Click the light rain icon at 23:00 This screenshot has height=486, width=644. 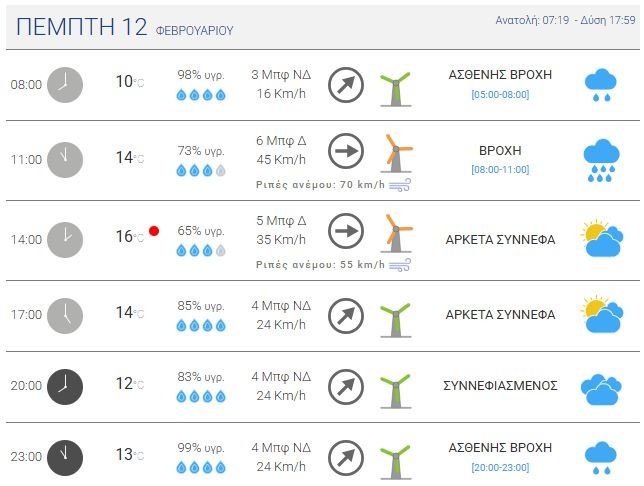coord(600,457)
